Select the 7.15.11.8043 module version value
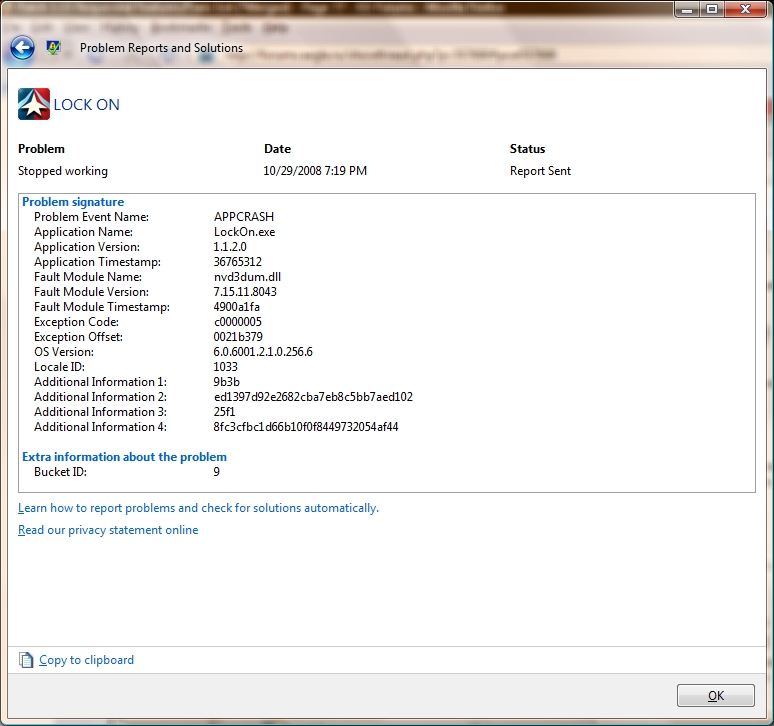Image resolution: width=774 pixels, height=726 pixels. point(245,292)
